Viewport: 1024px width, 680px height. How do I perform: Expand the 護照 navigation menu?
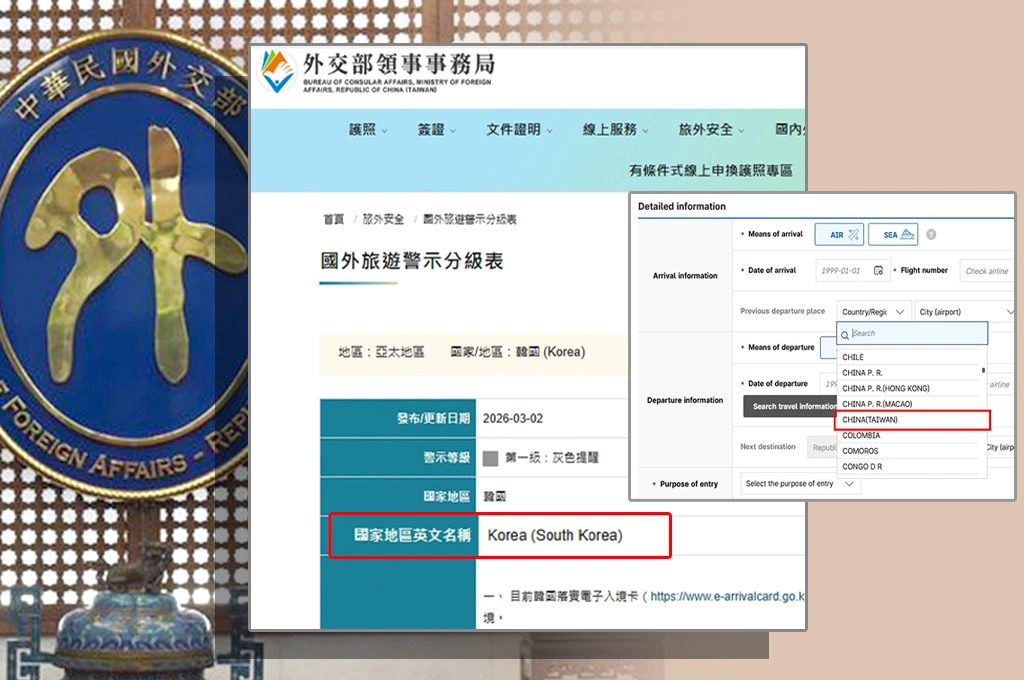[363, 131]
